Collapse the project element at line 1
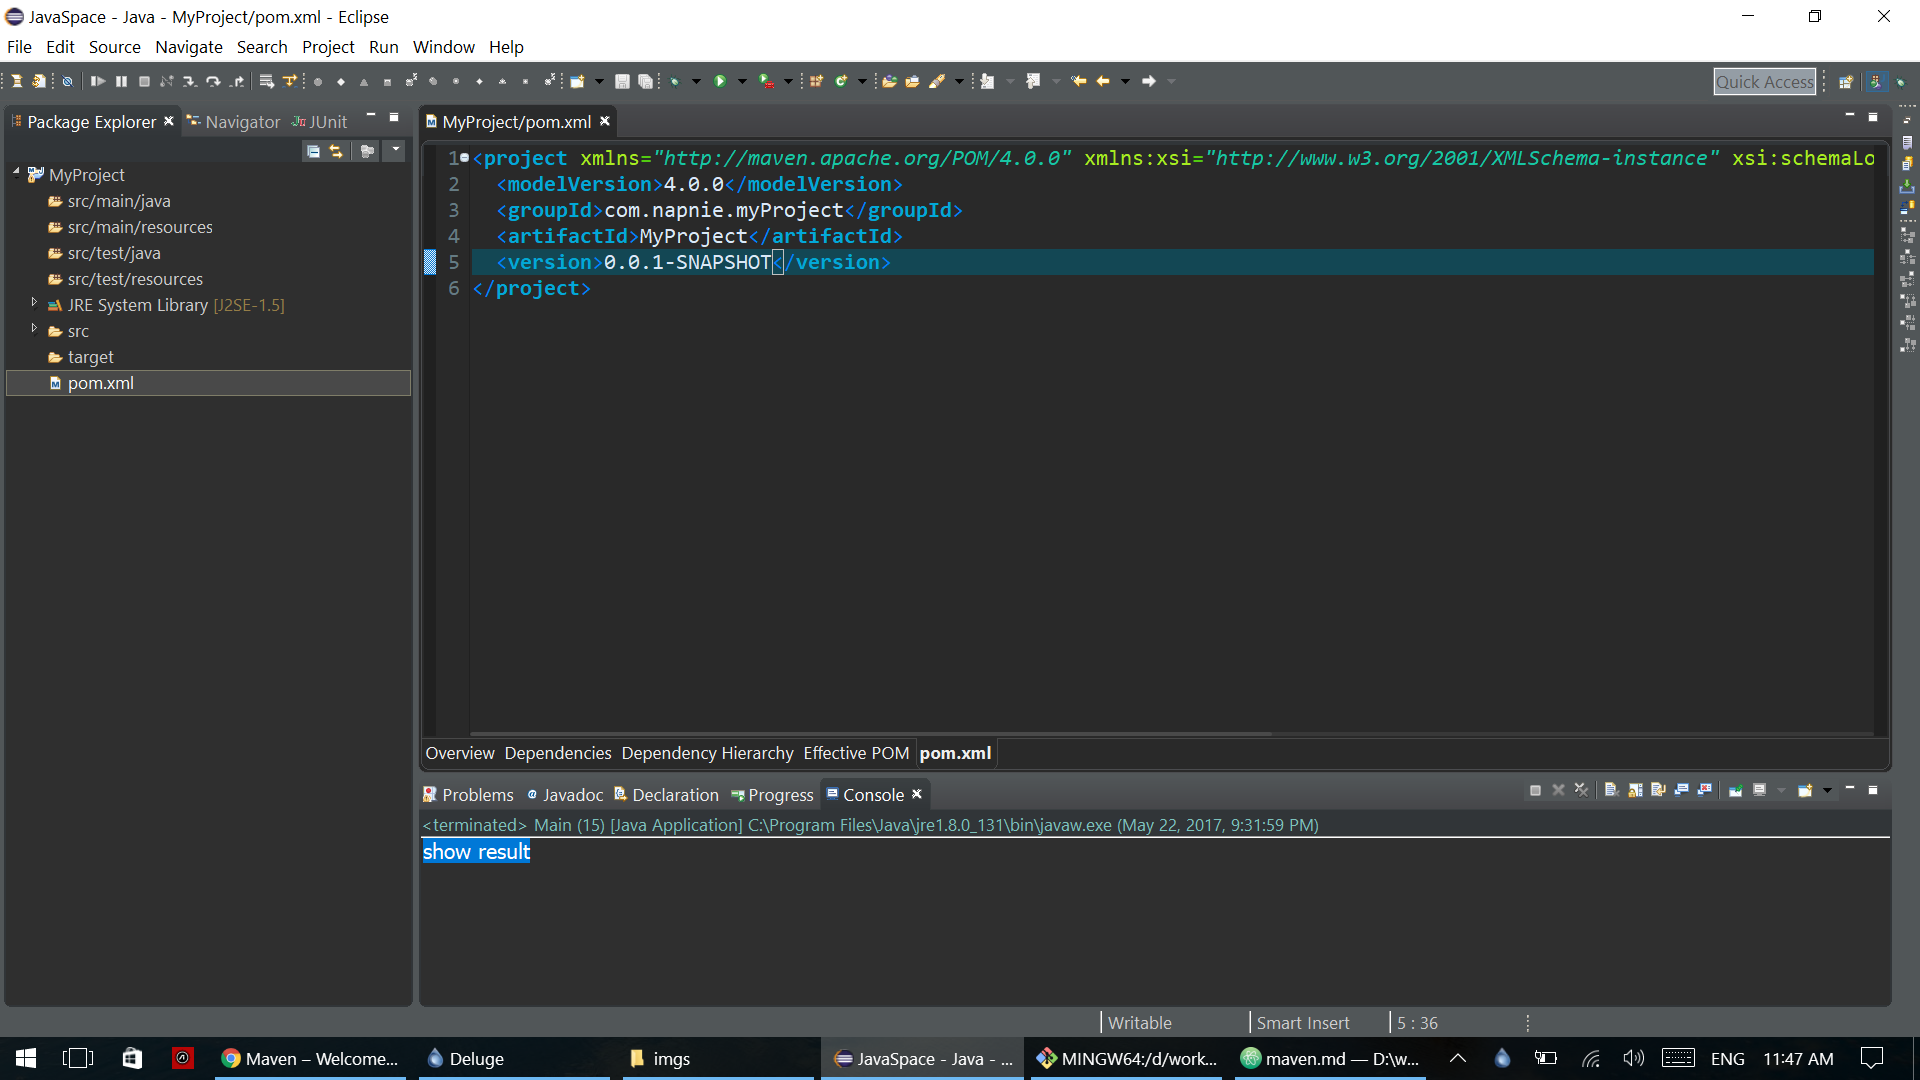Image resolution: width=1920 pixels, height=1080 pixels. tap(464, 158)
